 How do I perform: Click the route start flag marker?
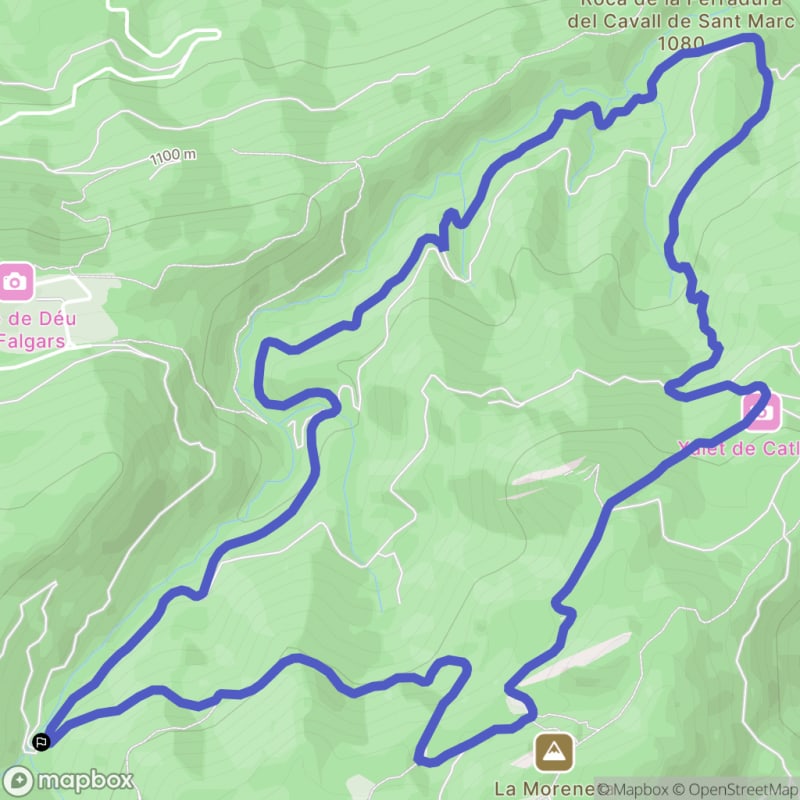[41, 741]
